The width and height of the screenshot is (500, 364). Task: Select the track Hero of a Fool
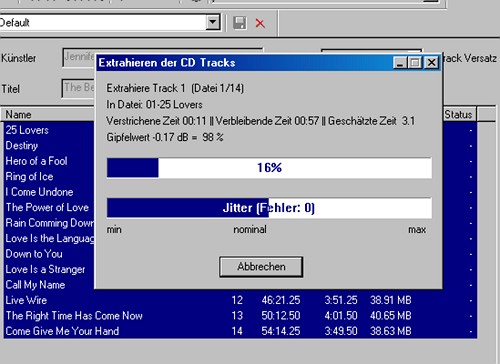pyautogui.click(x=36, y=161)
